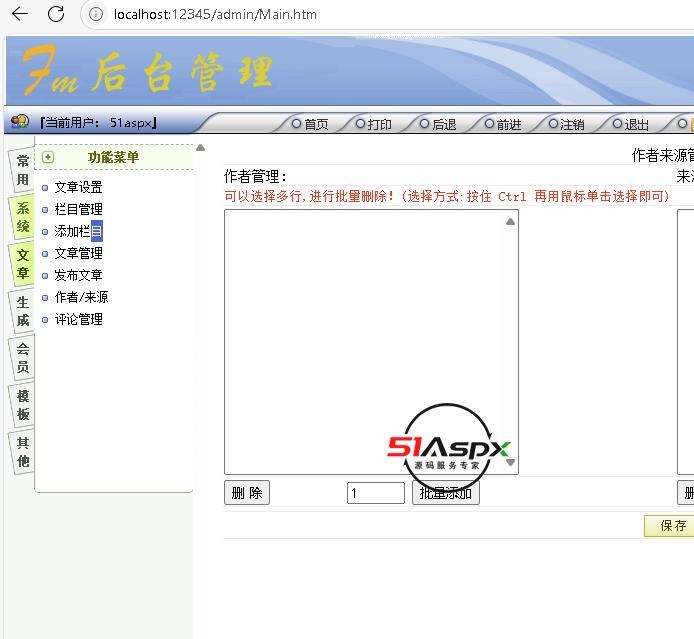Click the 批量添加 button
The image size is (694, 639).
click(446, 493)
